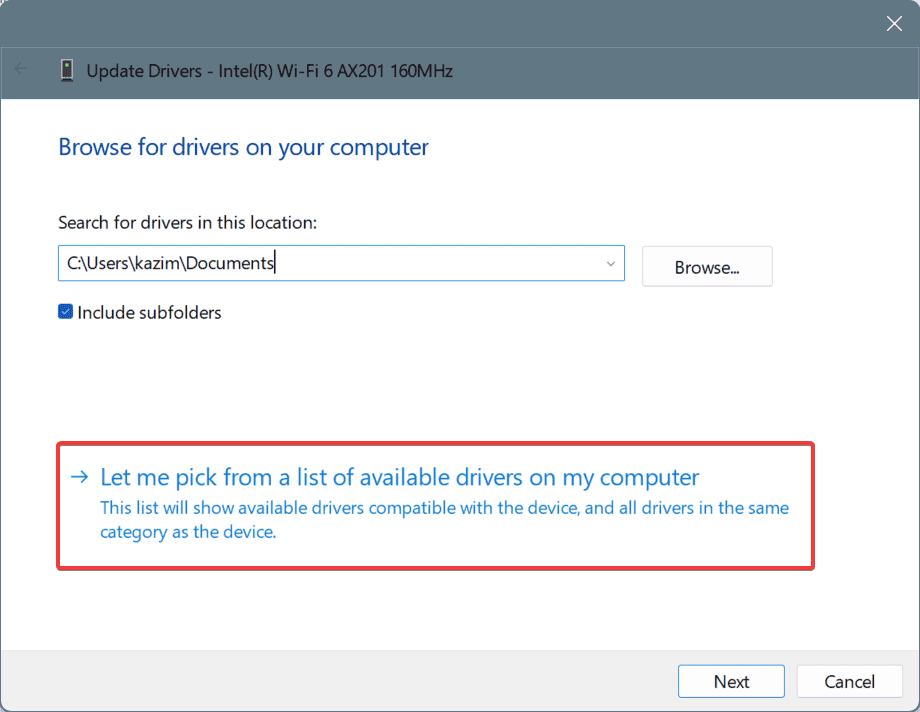Click the arrow icon beside Let me pick
This screenshot has width=920, height=712.
[x=79, y=477]
